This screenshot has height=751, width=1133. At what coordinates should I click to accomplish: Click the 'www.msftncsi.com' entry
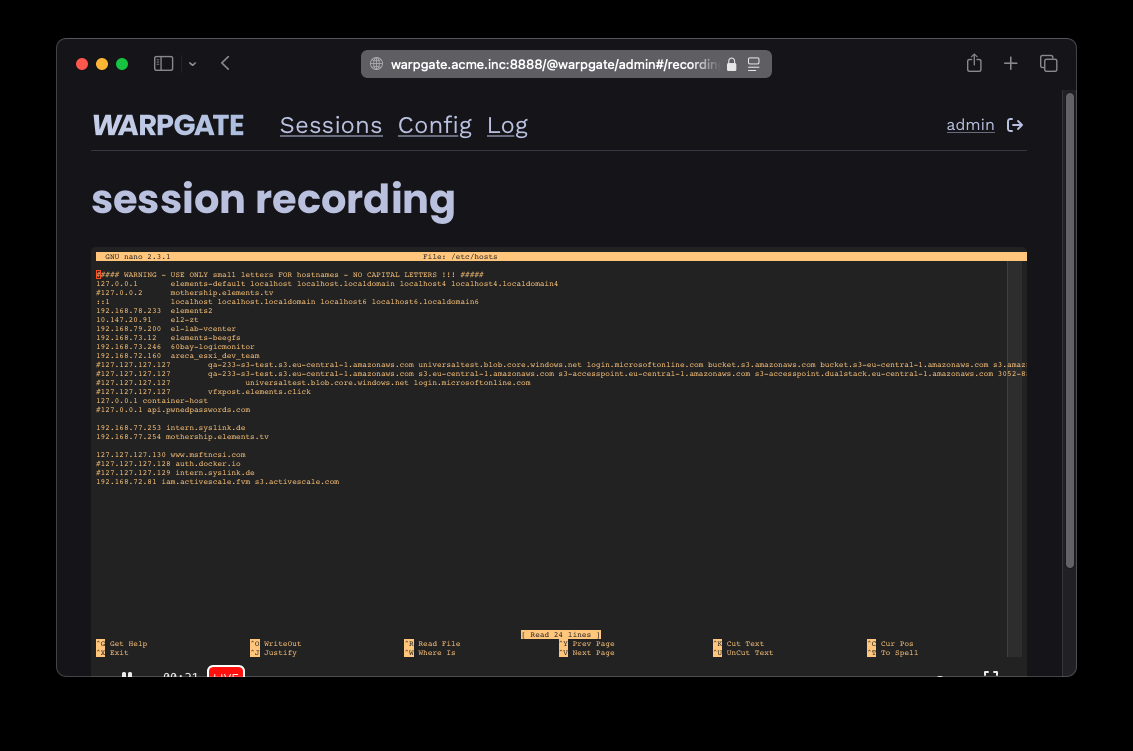pyautogui.click(x=208, y=455)
